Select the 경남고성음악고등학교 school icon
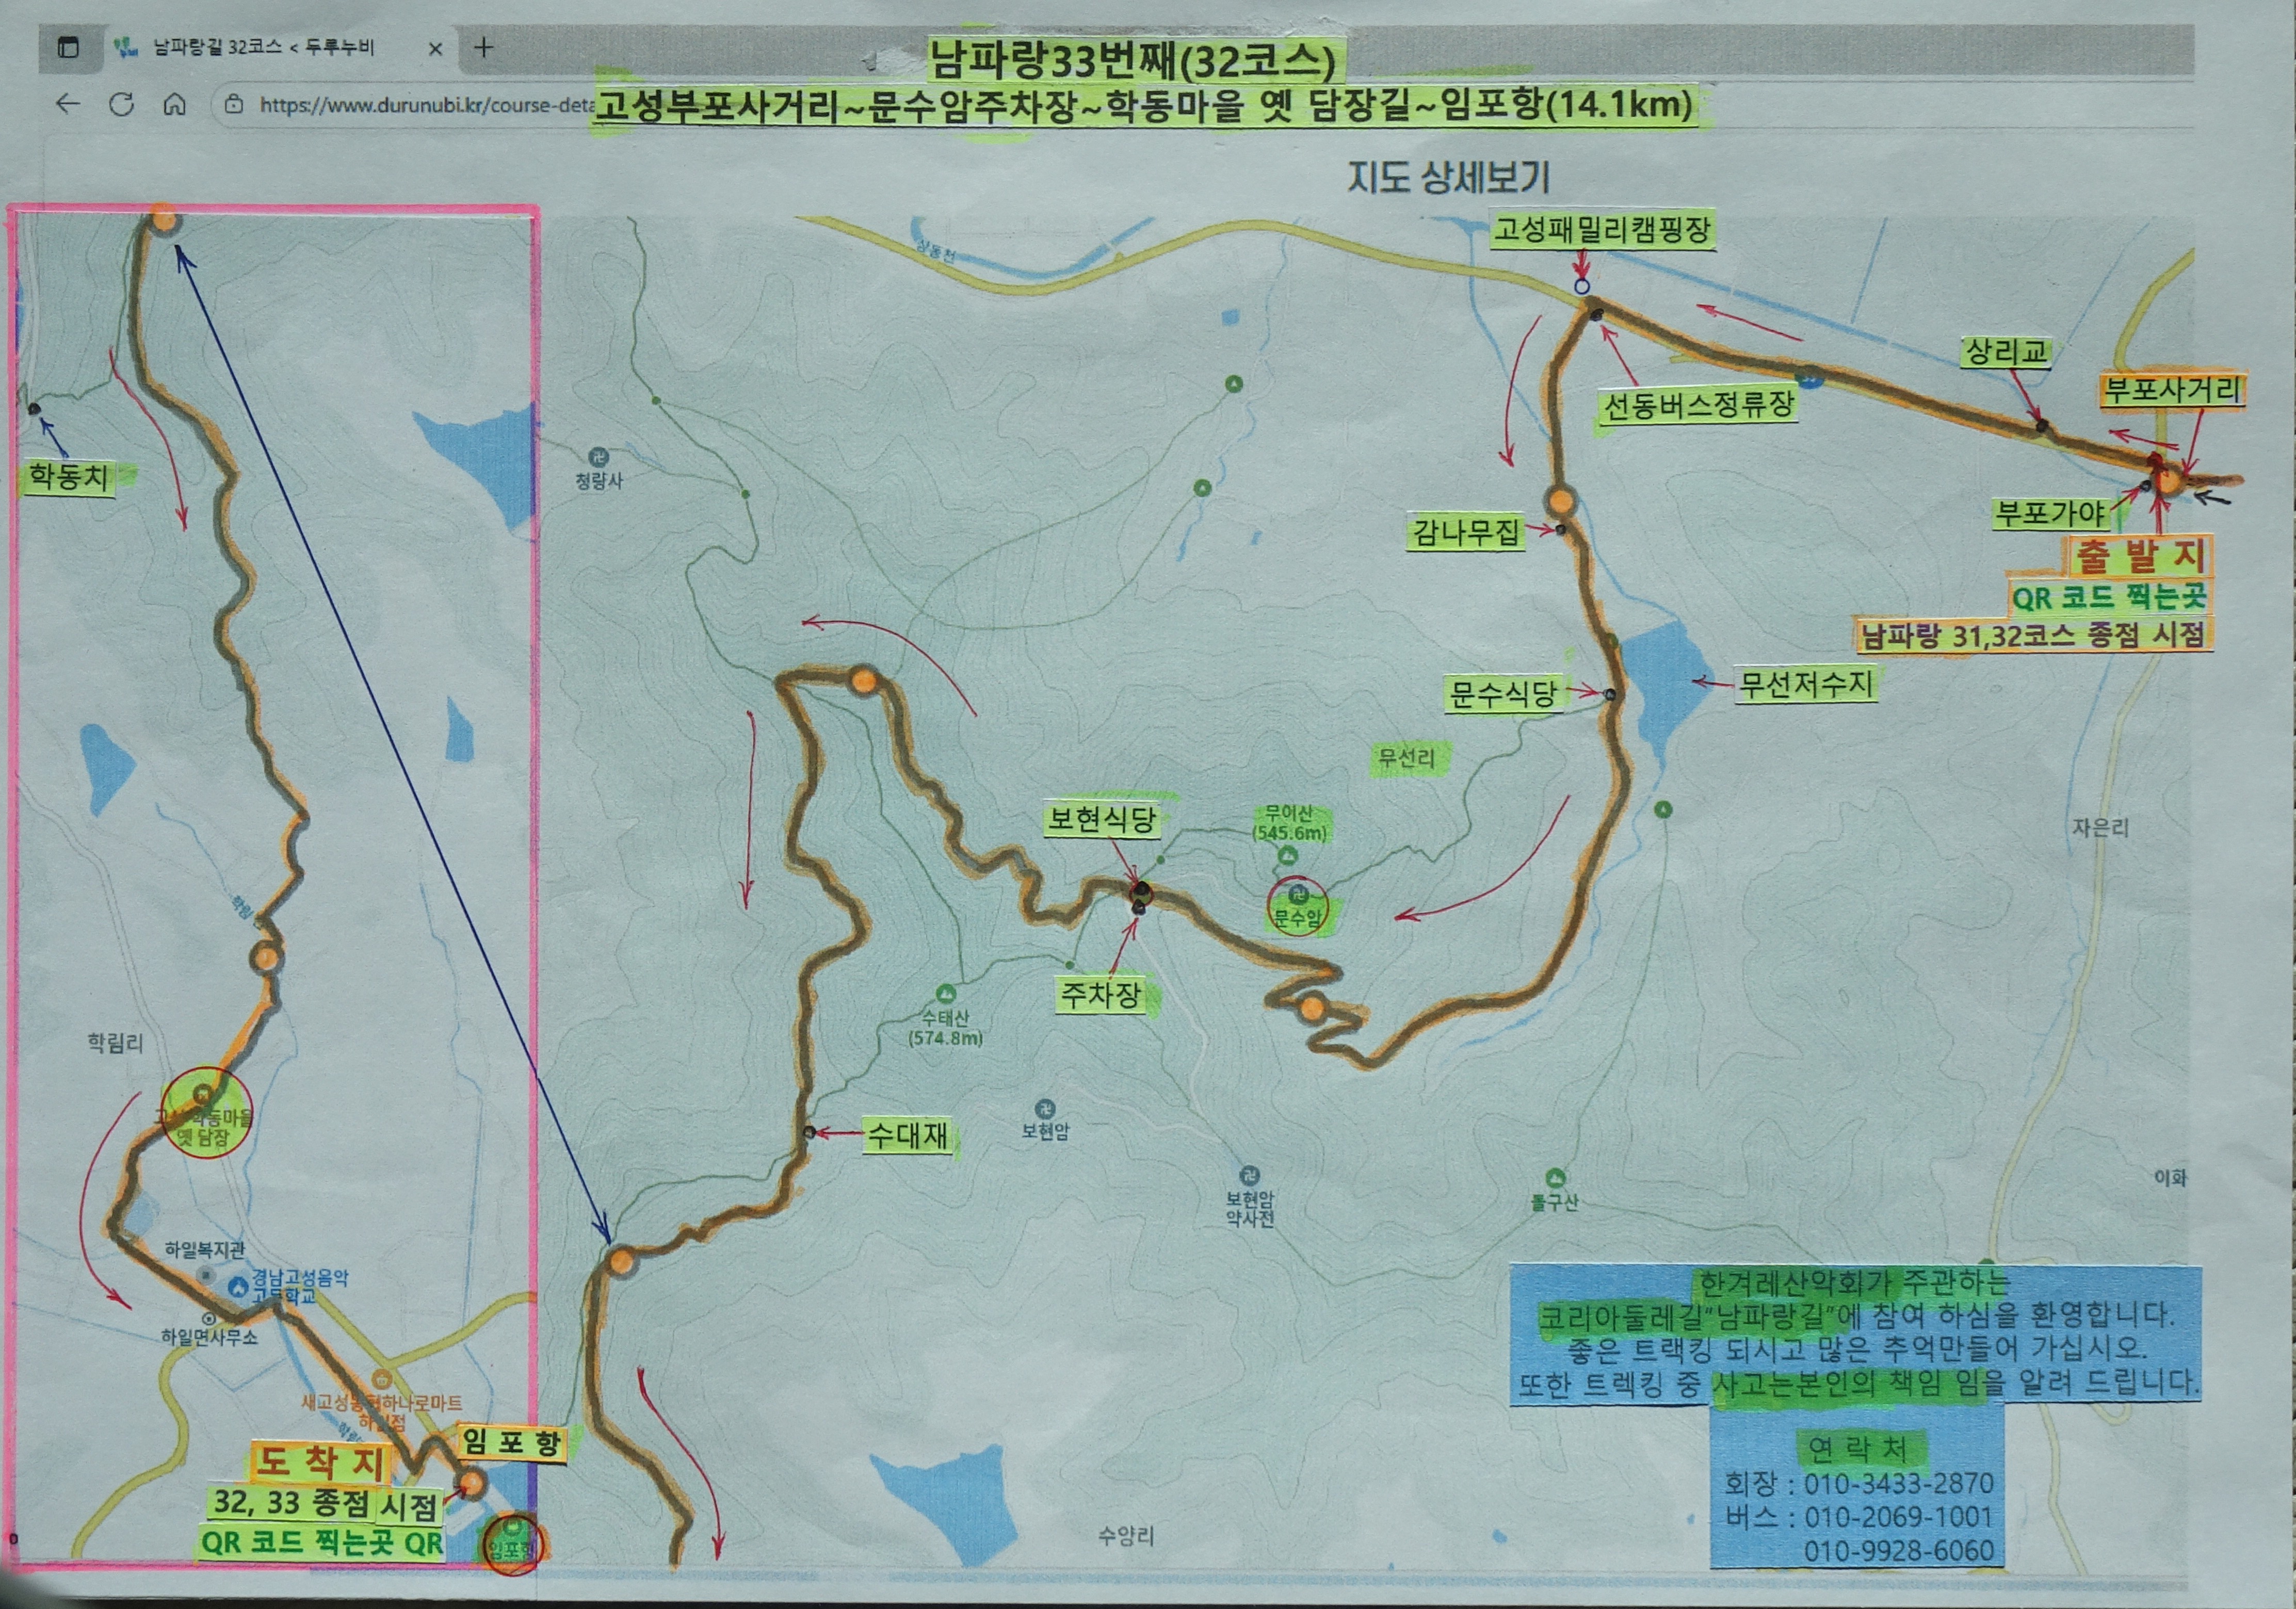This screenshot has height=1609, width=2296. point(238,1287)
